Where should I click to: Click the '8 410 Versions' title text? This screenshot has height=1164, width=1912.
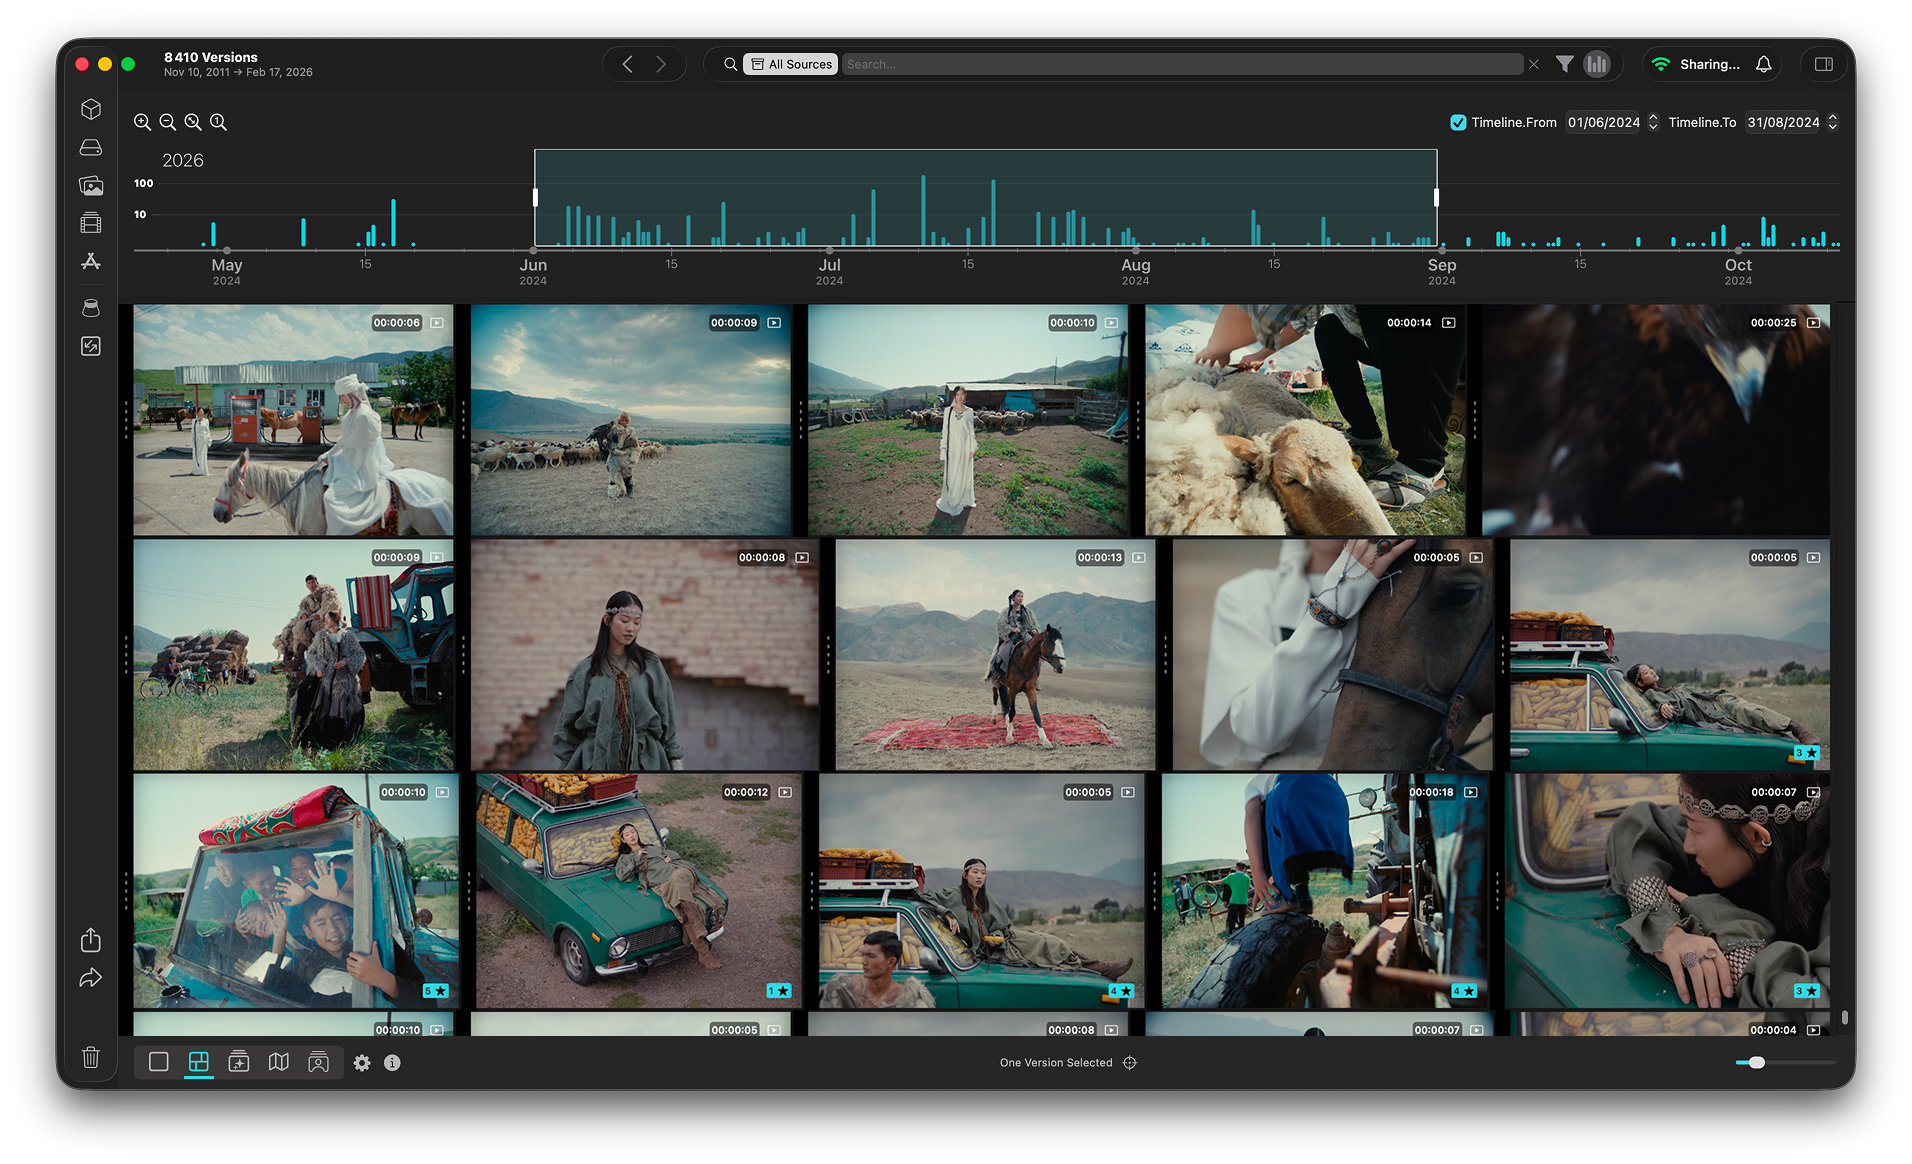(211, 57)
